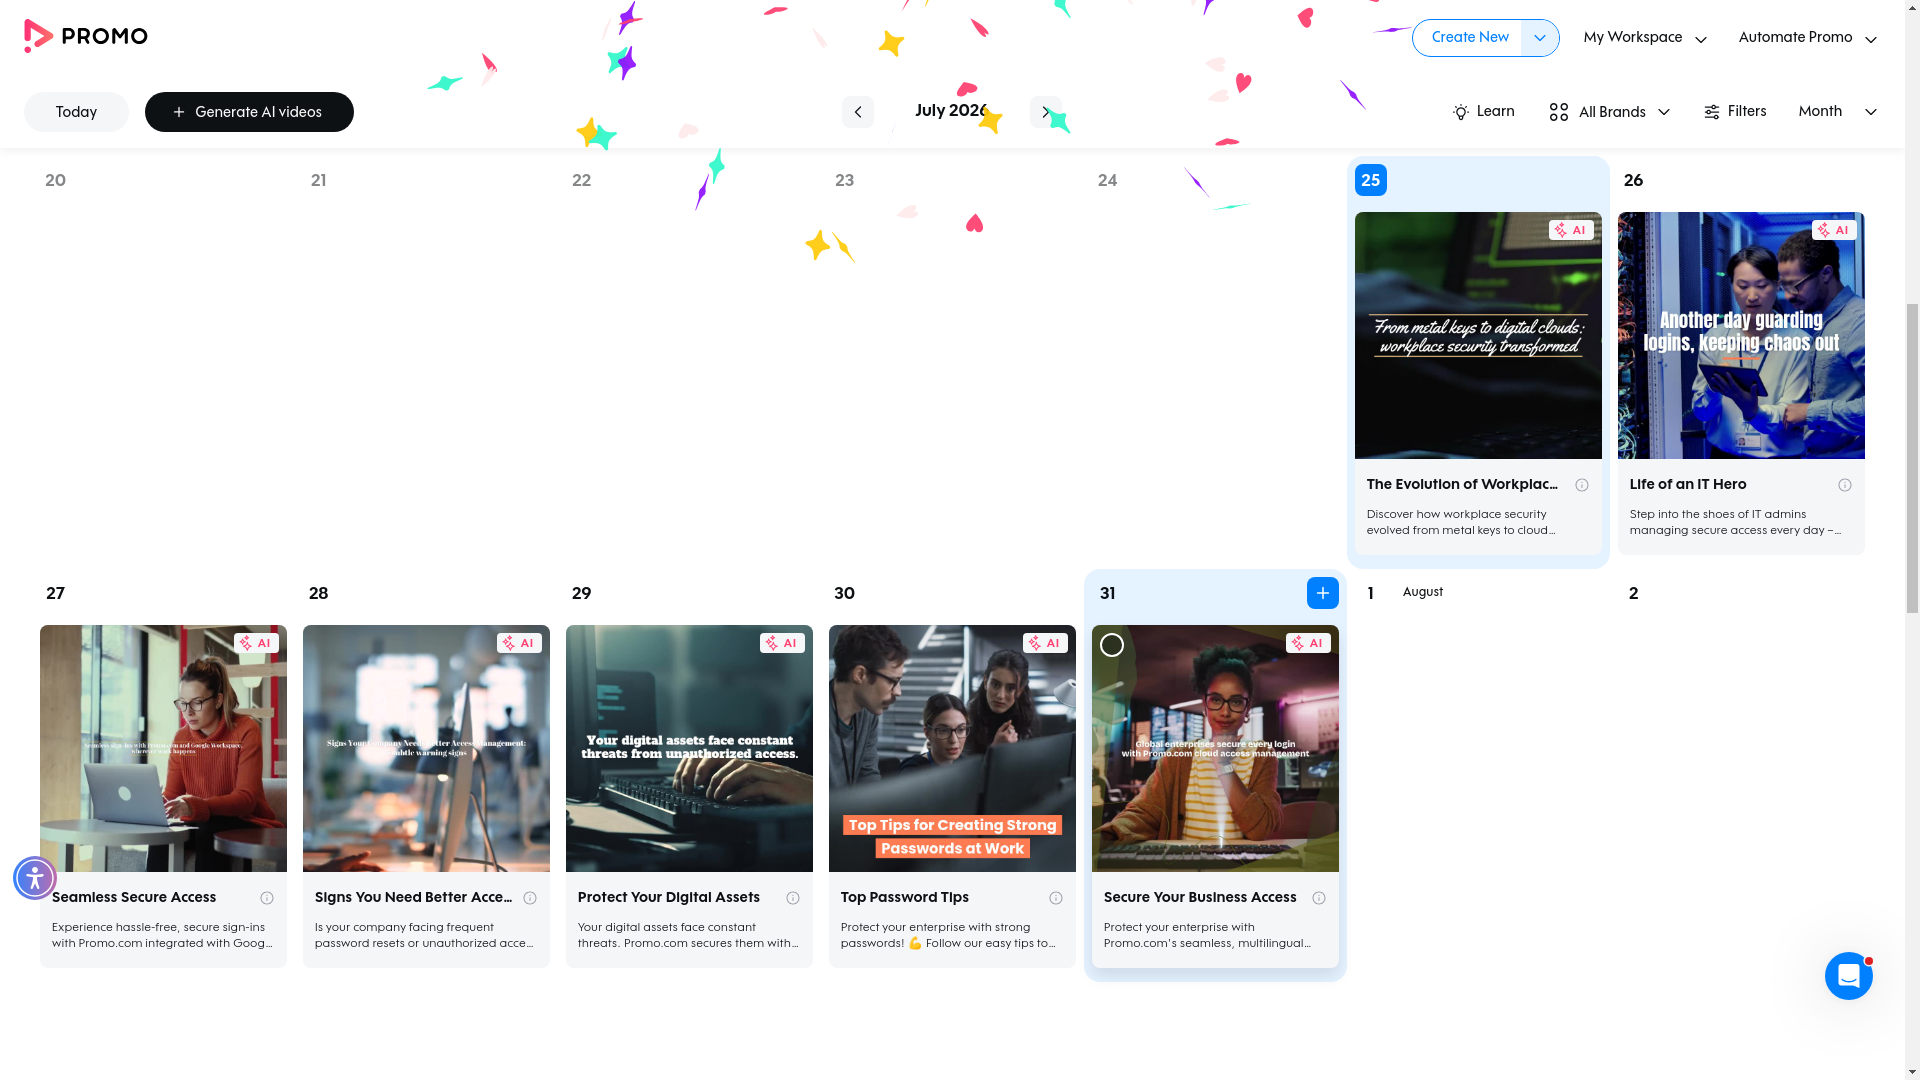The height and width of the screenshot is (1080, 1920).
Task: Click AI badge on Protect Your Digital Assets thumbnail
Action: (x=782, y=643)
